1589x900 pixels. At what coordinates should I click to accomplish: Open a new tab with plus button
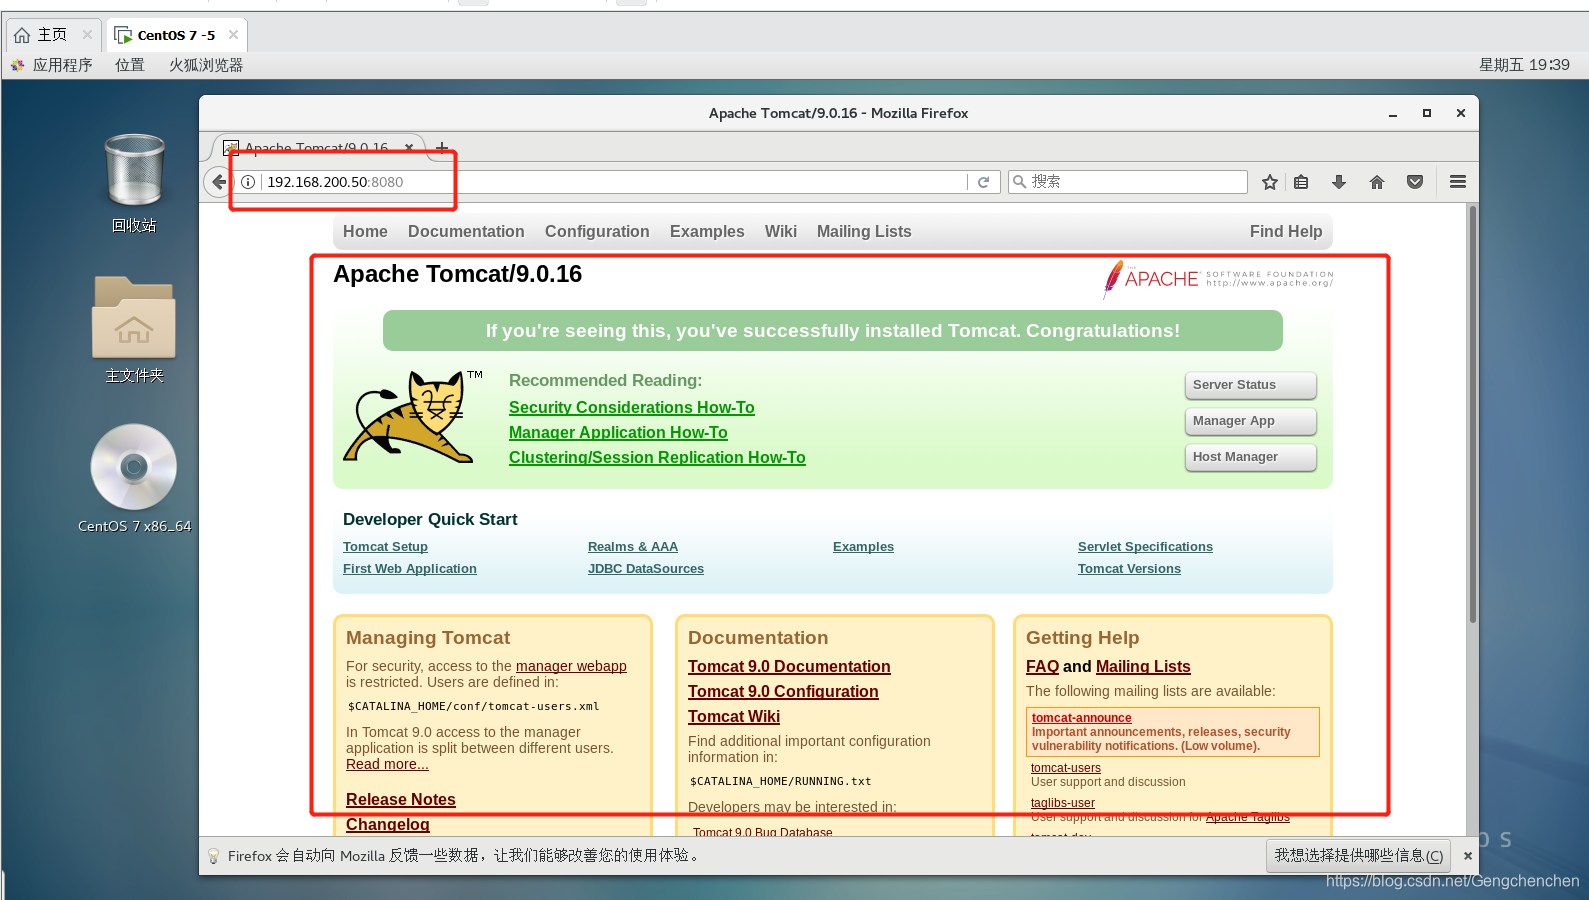(442, 148)
